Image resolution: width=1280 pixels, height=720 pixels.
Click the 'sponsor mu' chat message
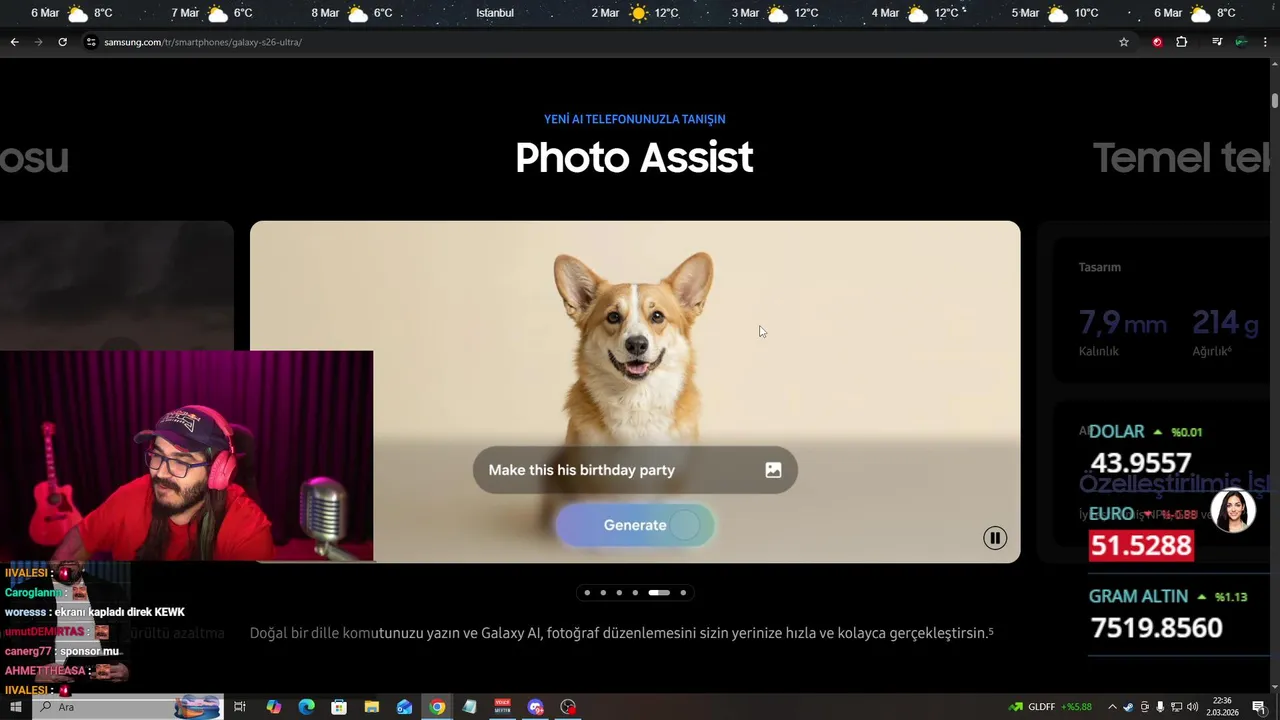click(x=89, y=651)
